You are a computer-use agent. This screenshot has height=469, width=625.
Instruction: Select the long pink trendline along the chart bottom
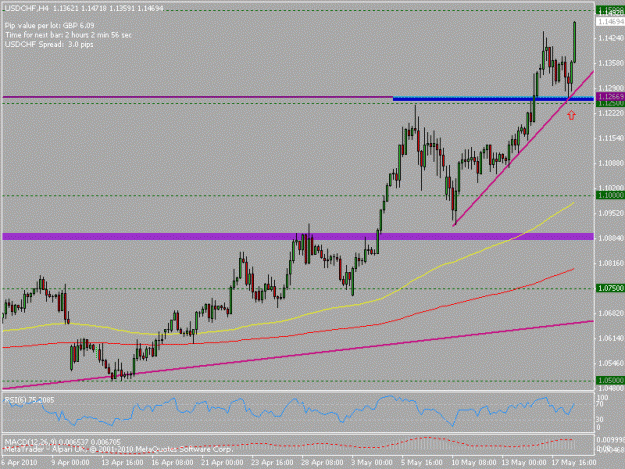pyautogui.click(x=298, y=354)
